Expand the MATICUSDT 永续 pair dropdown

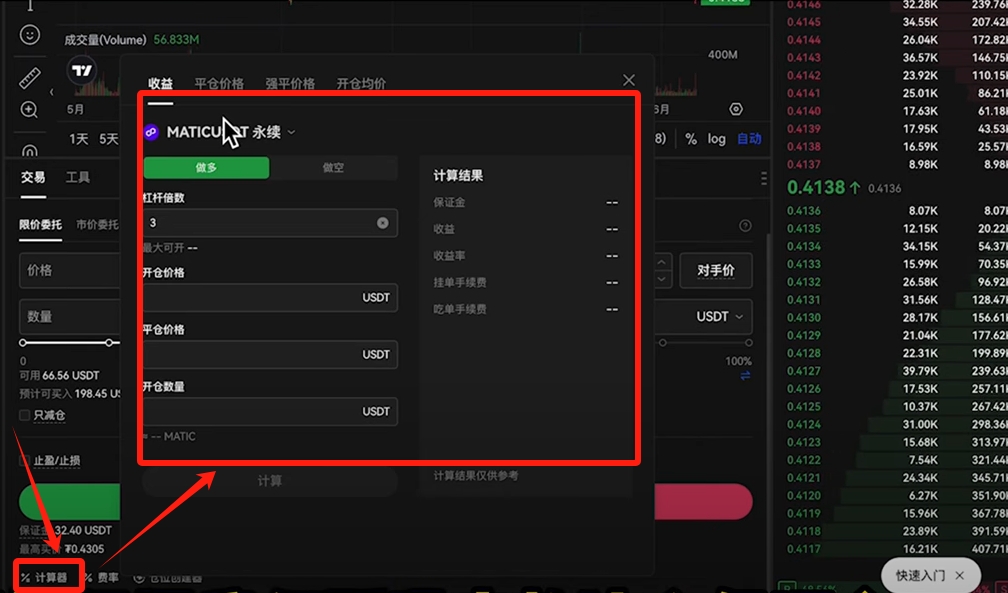point(291,132)
